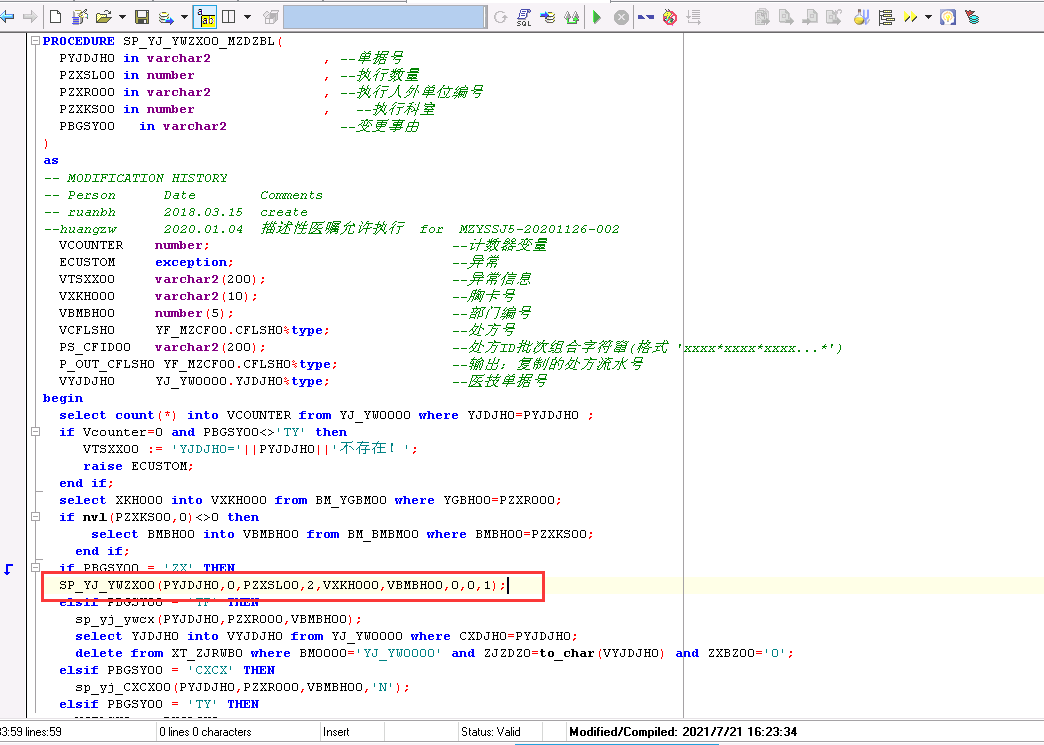The image size is (1044, 745).
Task: Click the blue back navigation arrow
Action: [7, 17]
